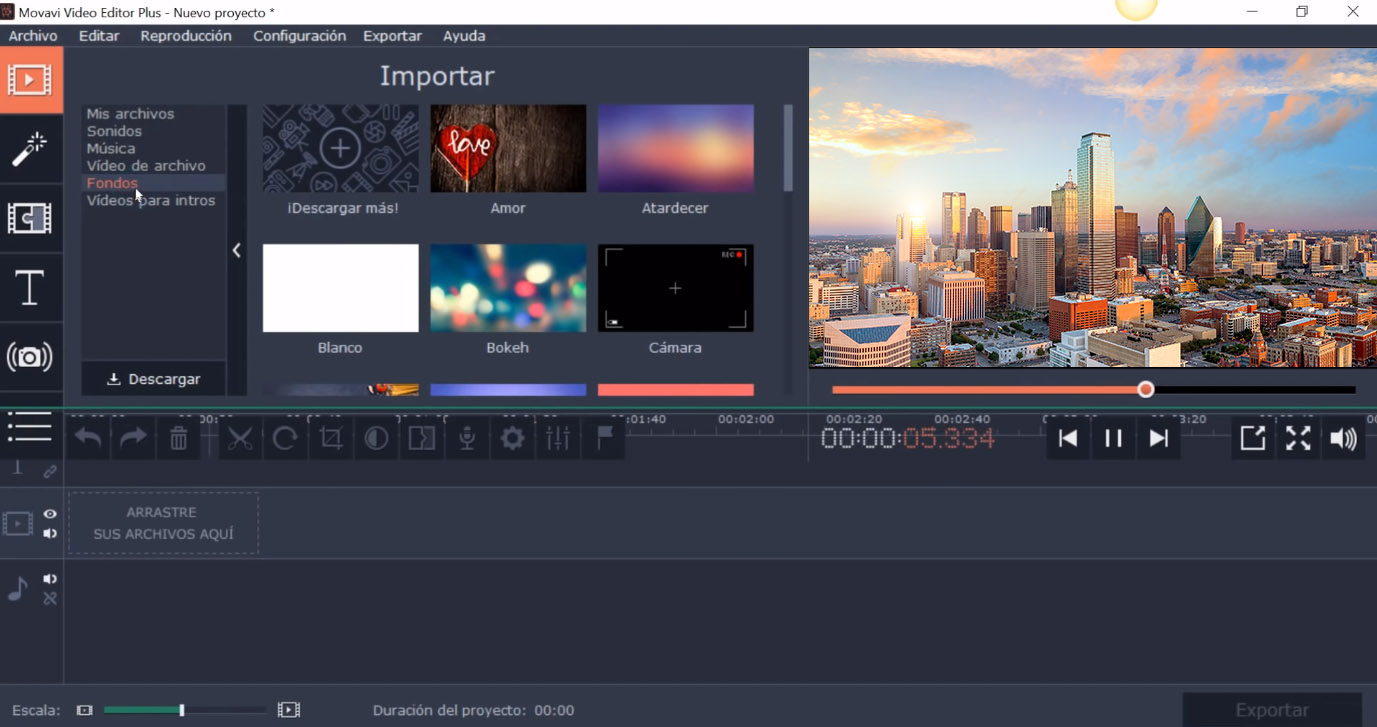Mute the video track speaker icon
This screenshot has width=1377, height=727.
[x=49, y=533]
